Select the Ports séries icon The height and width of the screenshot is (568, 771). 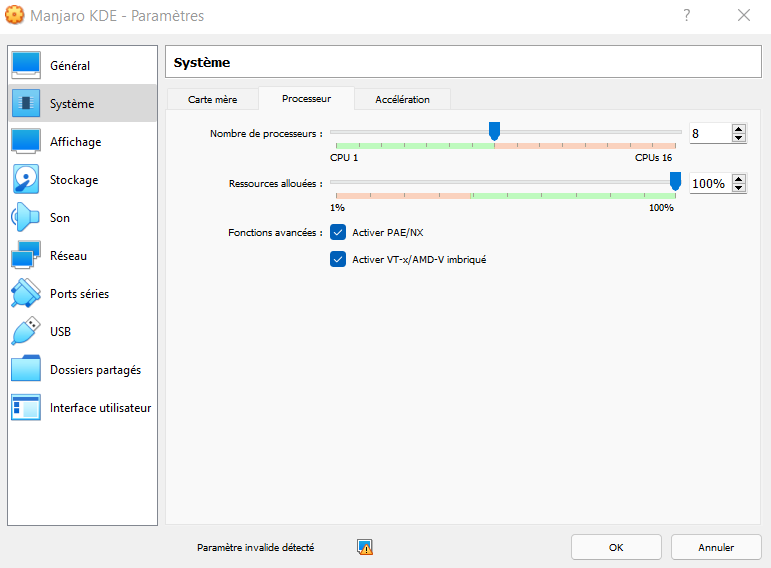[x=25, y=294]
